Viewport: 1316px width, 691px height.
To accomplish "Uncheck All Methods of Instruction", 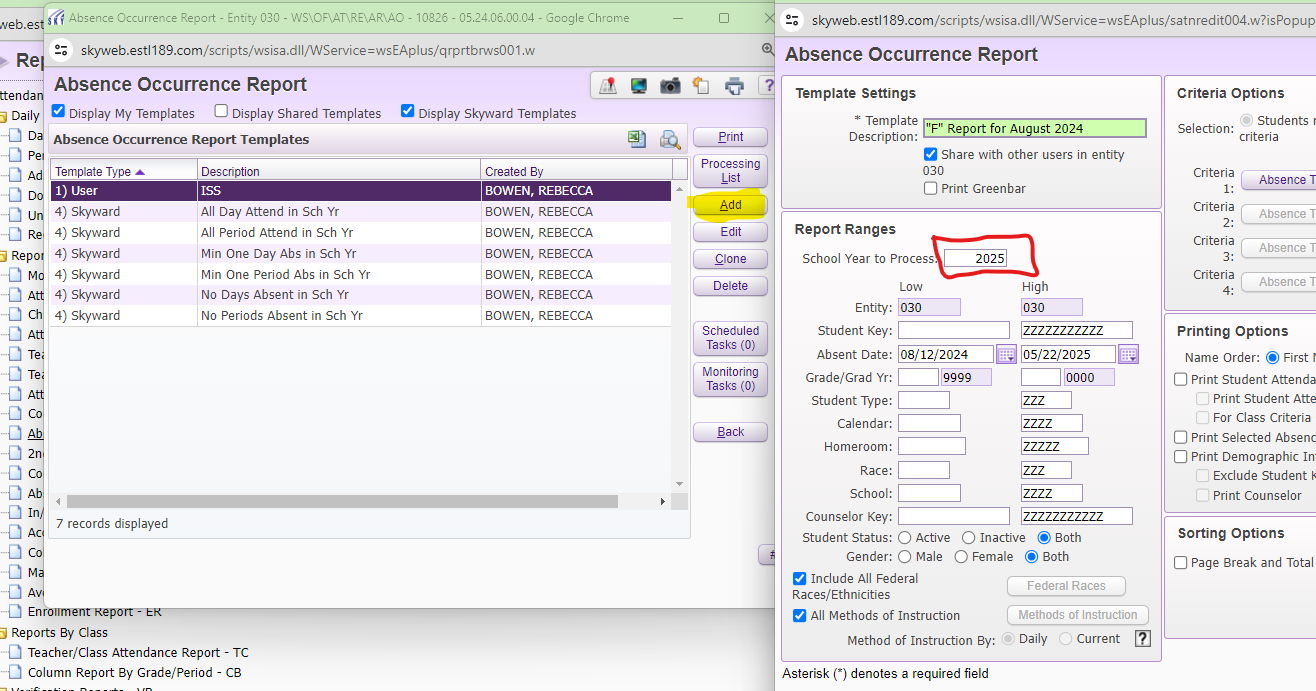I will 800,616.
